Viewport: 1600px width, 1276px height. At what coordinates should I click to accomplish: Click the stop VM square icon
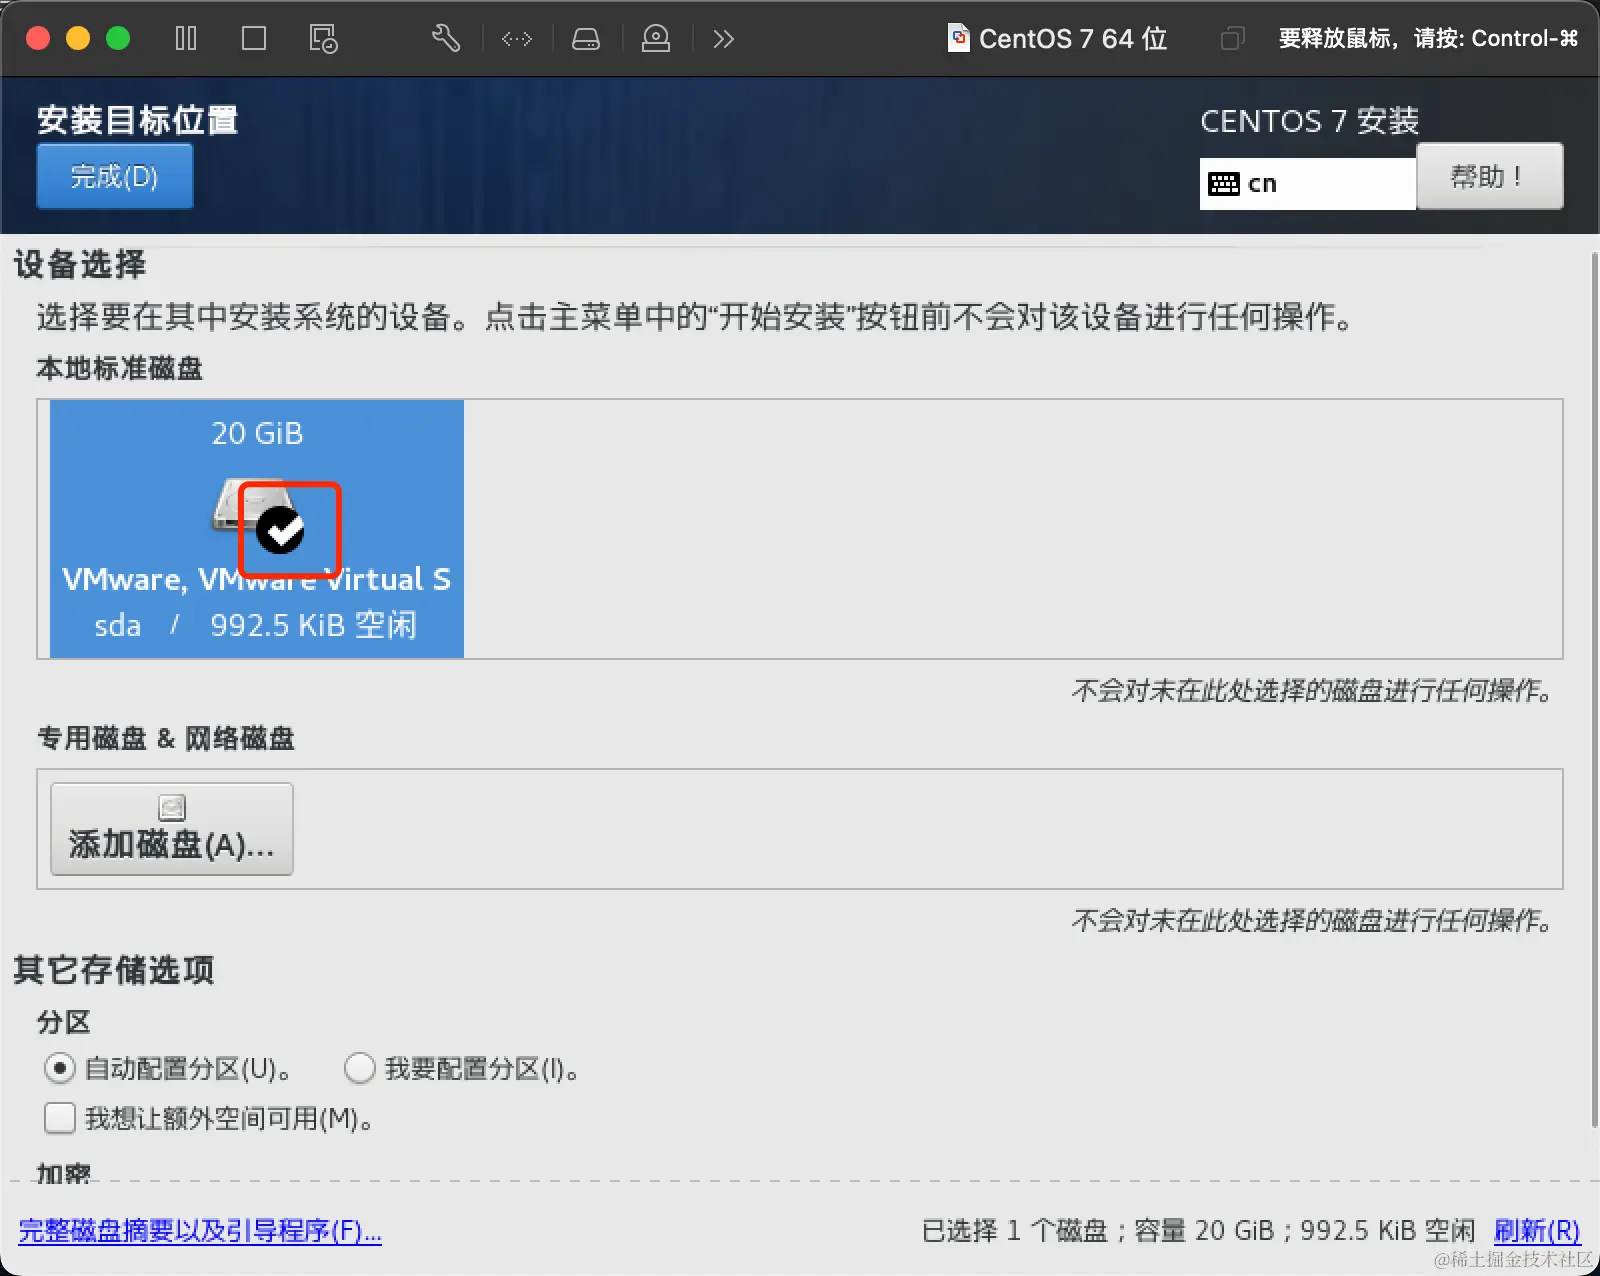point(254,39)
